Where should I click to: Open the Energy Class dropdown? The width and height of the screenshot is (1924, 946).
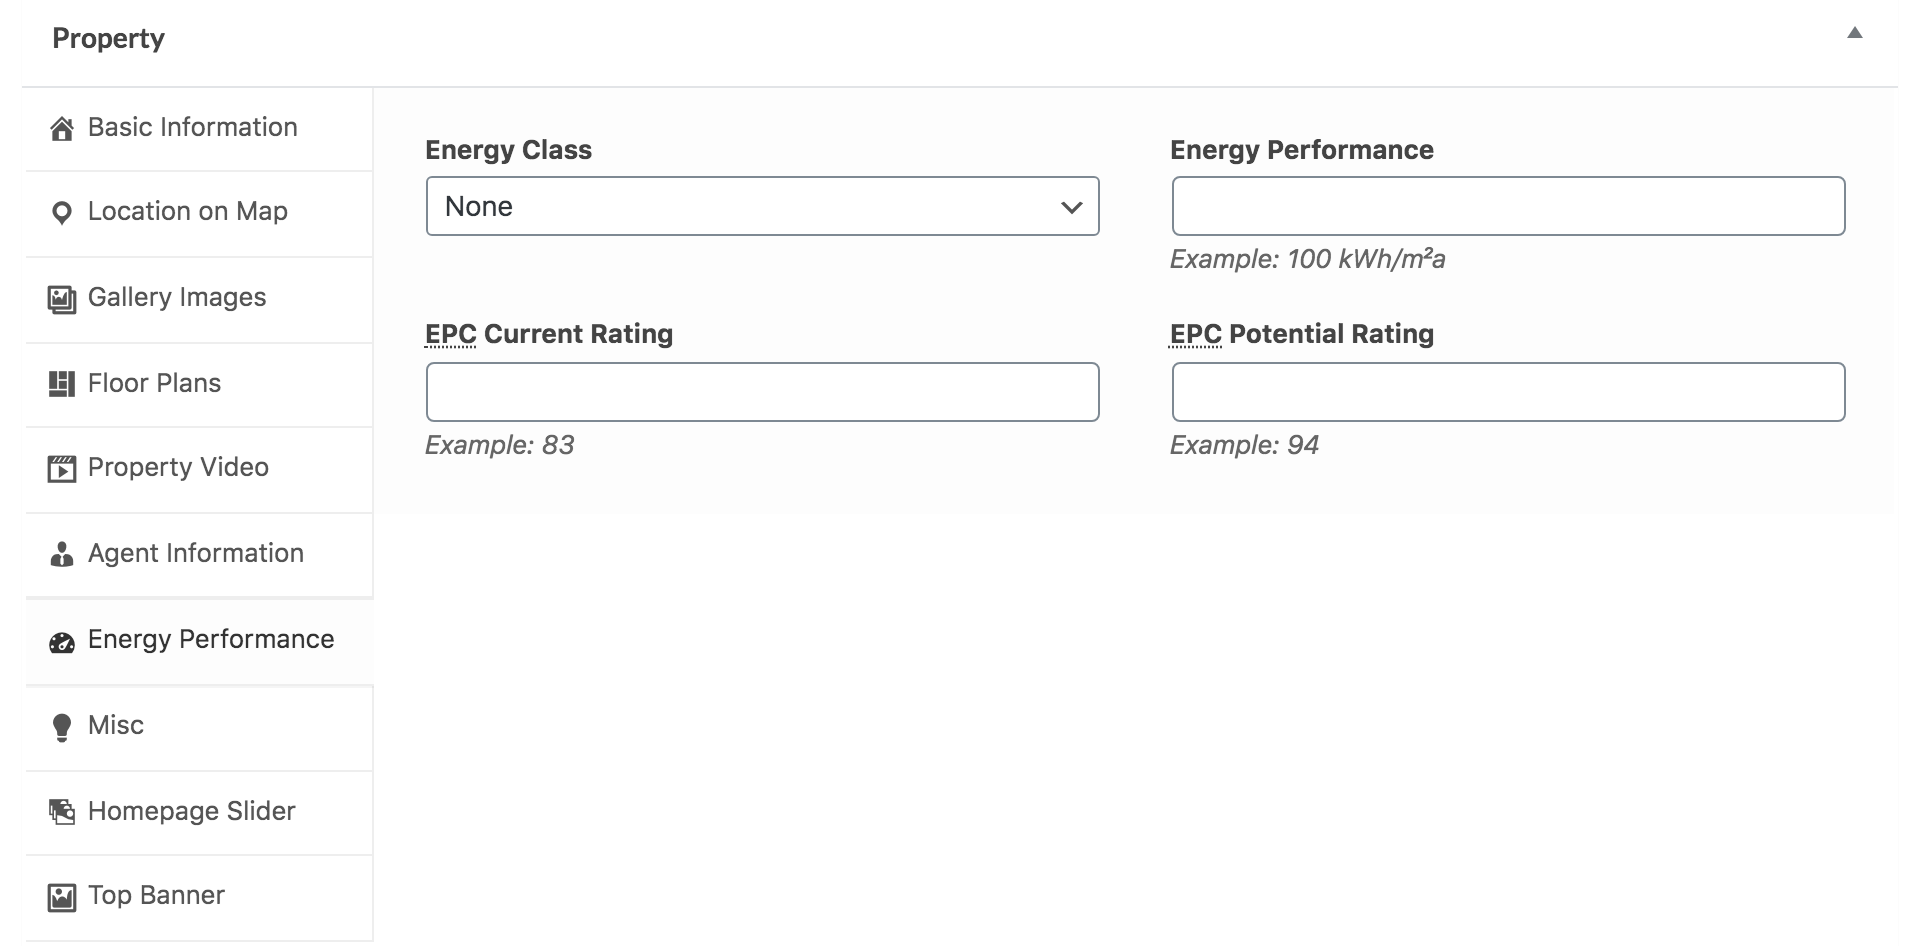click(x=763, y=207)
